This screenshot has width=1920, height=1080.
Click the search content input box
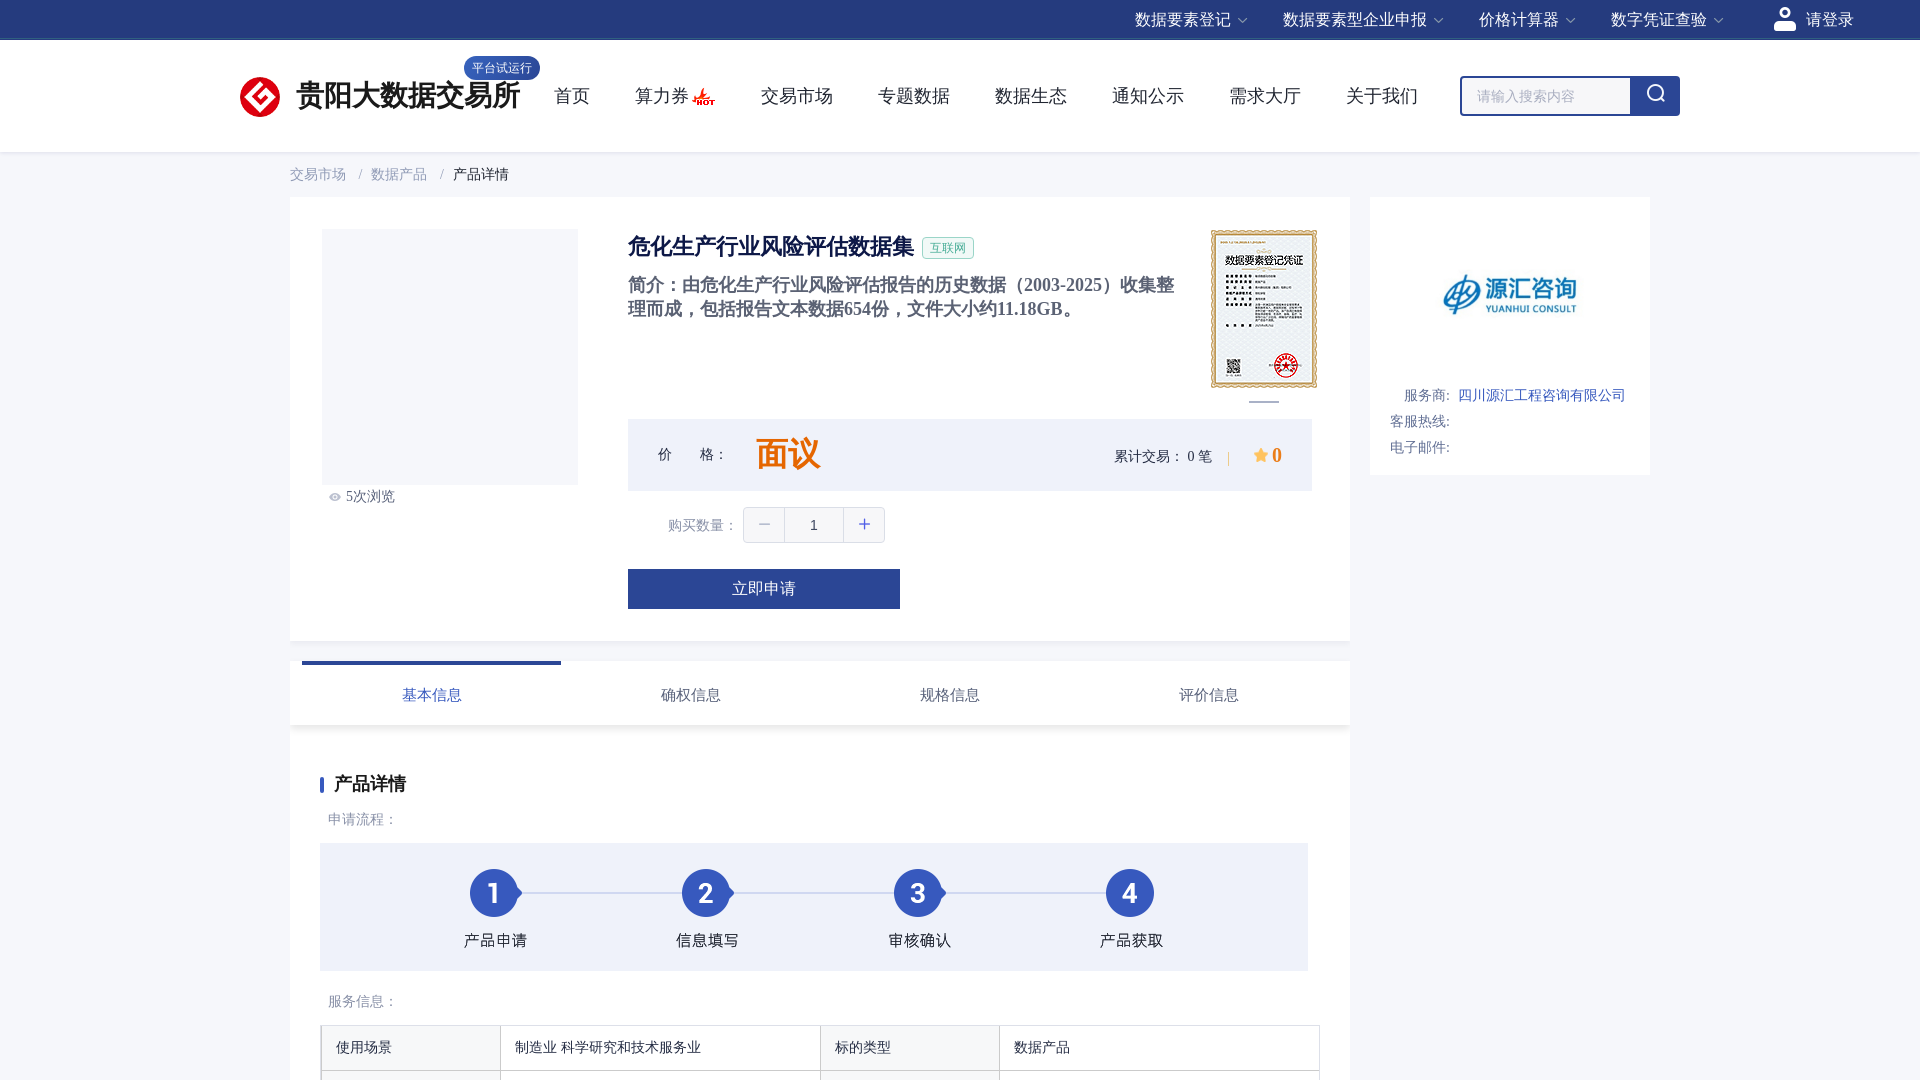1545,96
